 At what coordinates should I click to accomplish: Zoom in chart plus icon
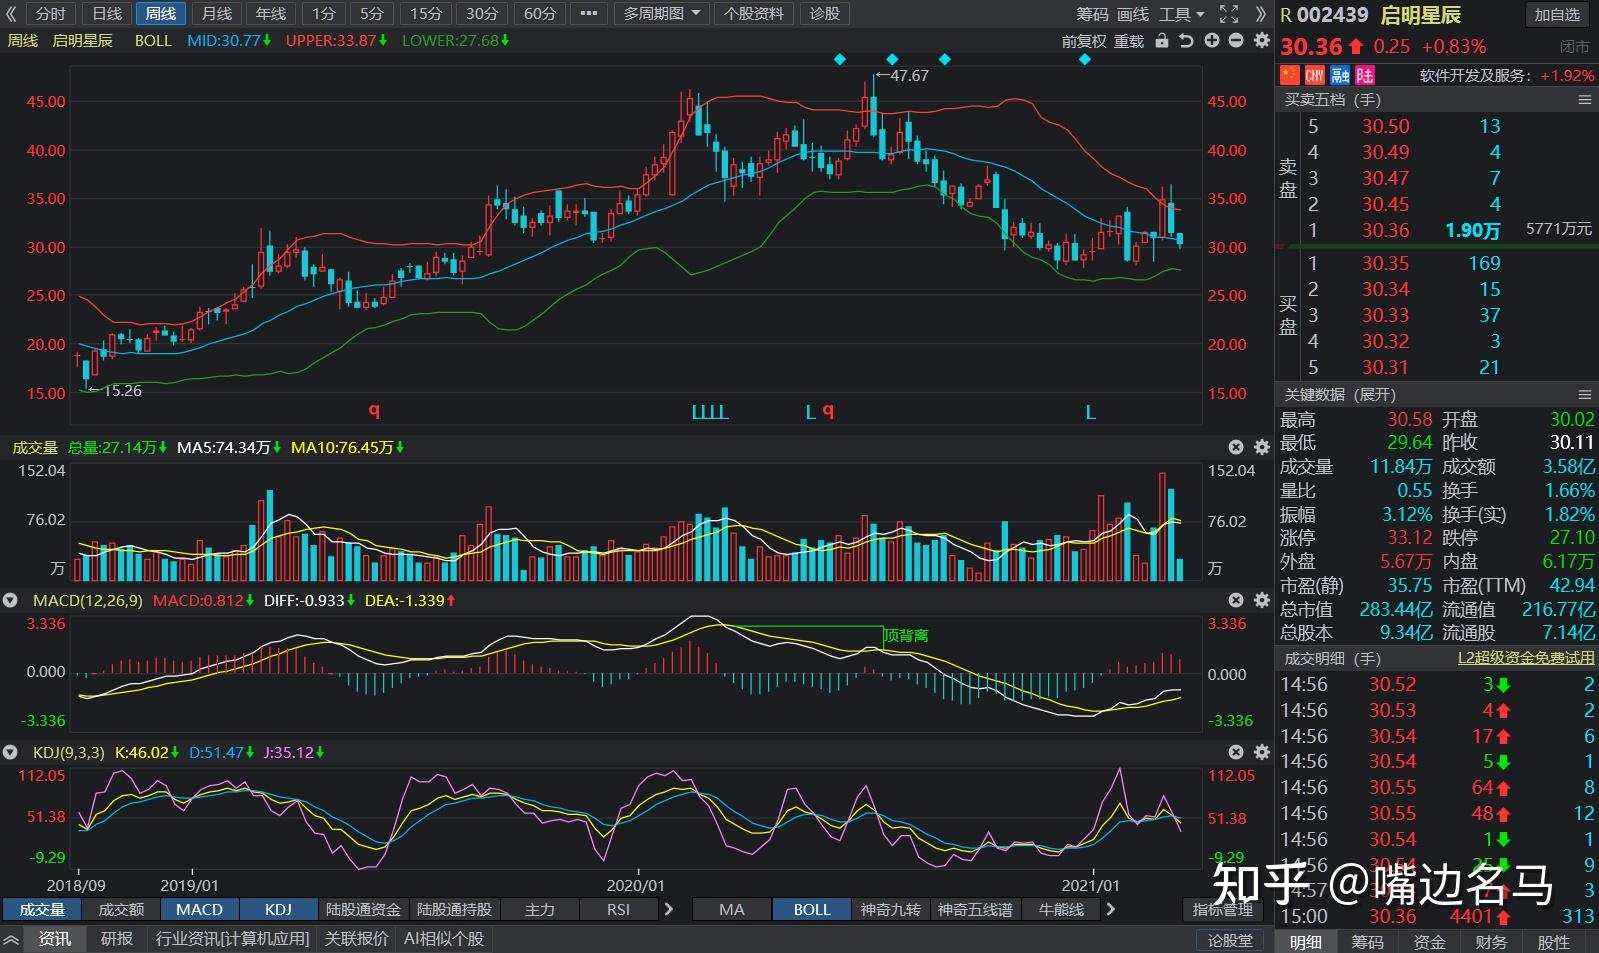tap(1211, 41)
